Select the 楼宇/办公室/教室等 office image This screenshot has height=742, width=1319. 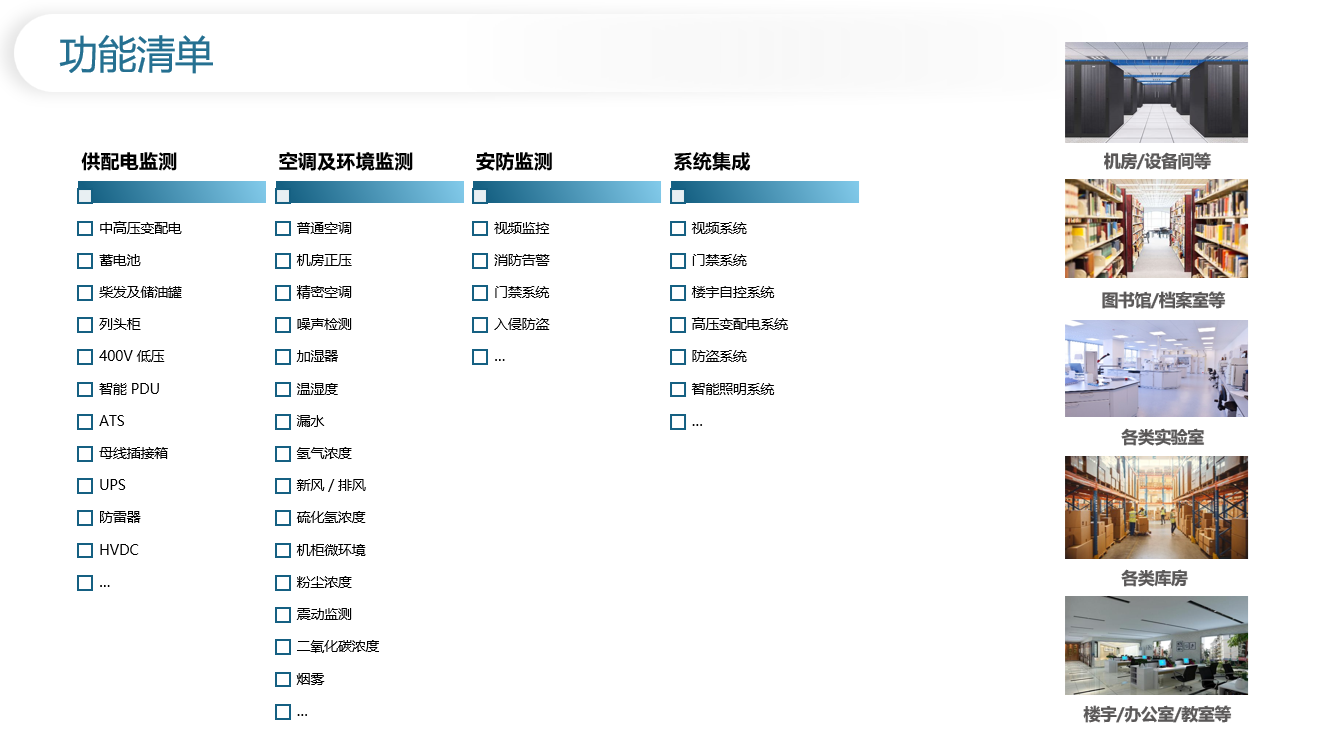[1156, 645]
